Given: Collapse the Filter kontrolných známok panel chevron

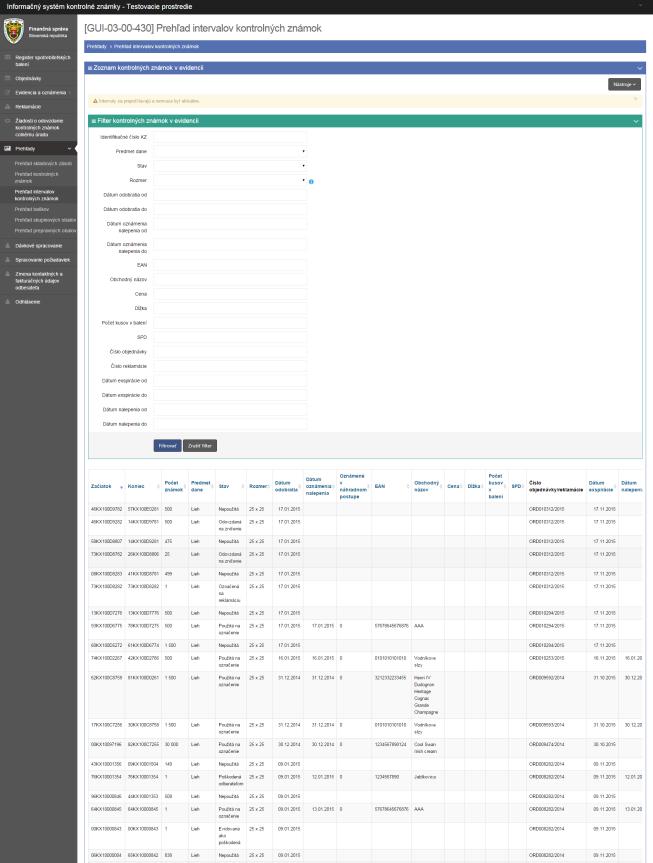Looking at the screenshot, I should [636, 121].
